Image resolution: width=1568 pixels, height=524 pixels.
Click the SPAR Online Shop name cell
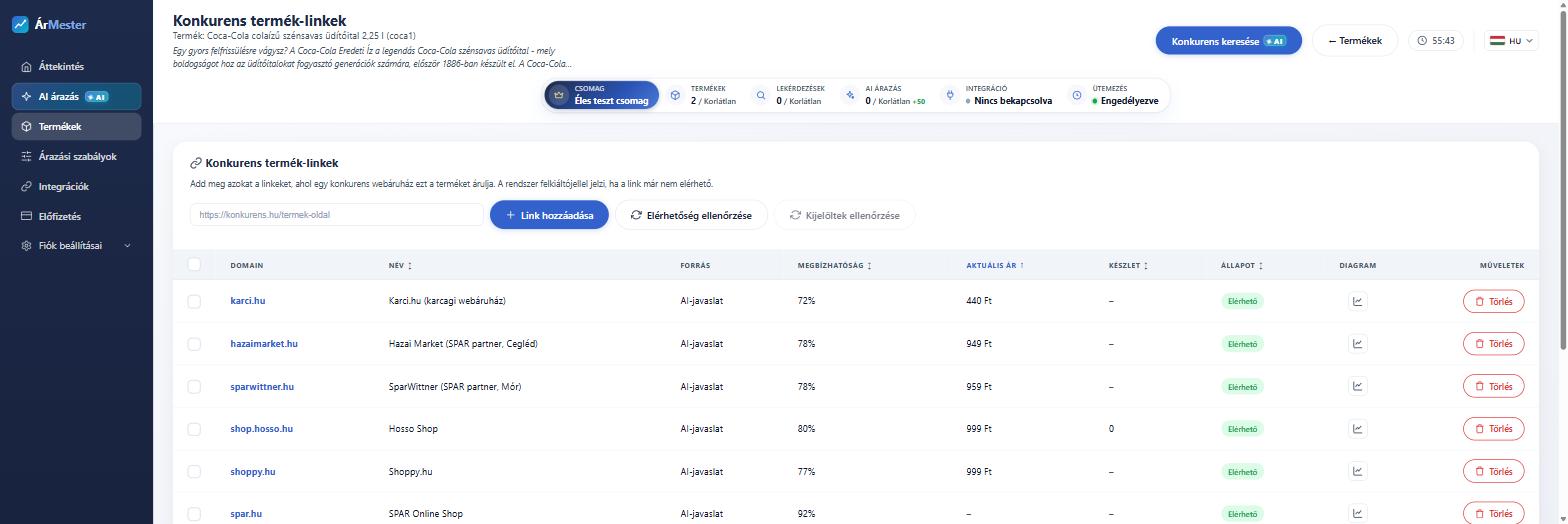(426, 514)
